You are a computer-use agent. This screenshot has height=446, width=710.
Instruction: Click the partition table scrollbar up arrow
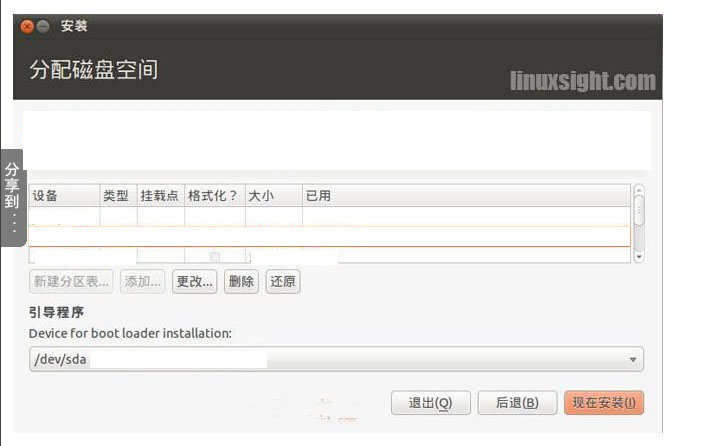(x=639, y=189)
